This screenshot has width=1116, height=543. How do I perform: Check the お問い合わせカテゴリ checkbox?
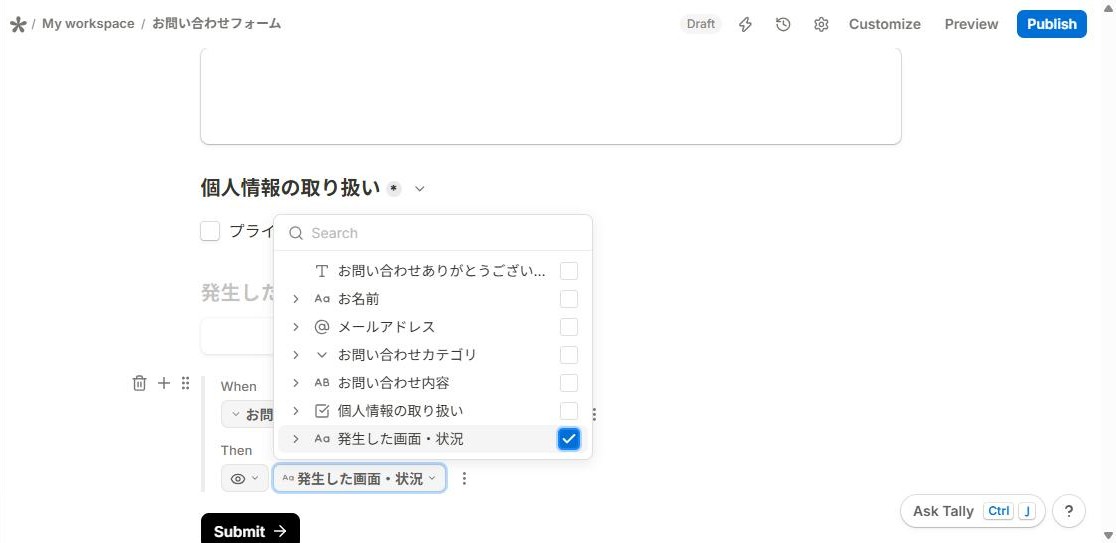(569, 354)
